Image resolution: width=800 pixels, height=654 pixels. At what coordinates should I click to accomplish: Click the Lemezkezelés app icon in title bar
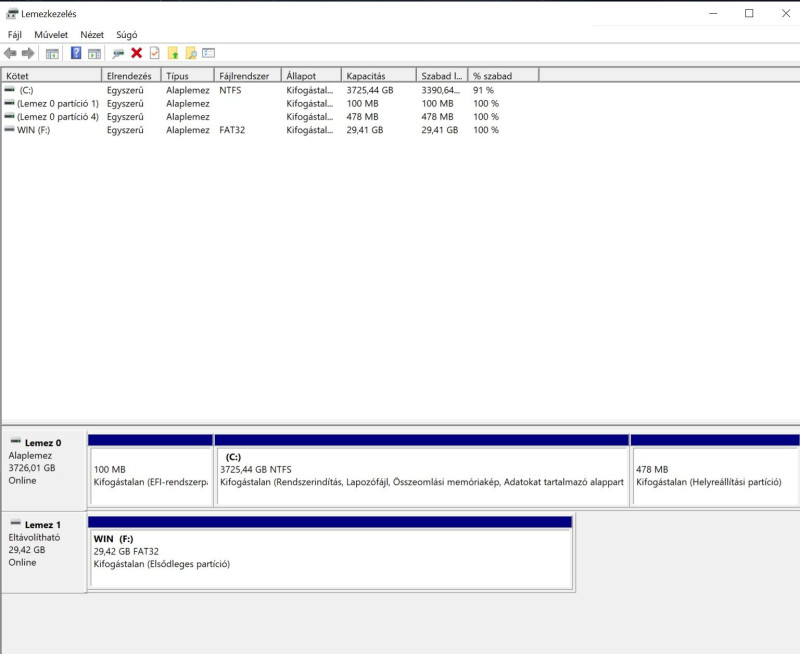[12, 14]
